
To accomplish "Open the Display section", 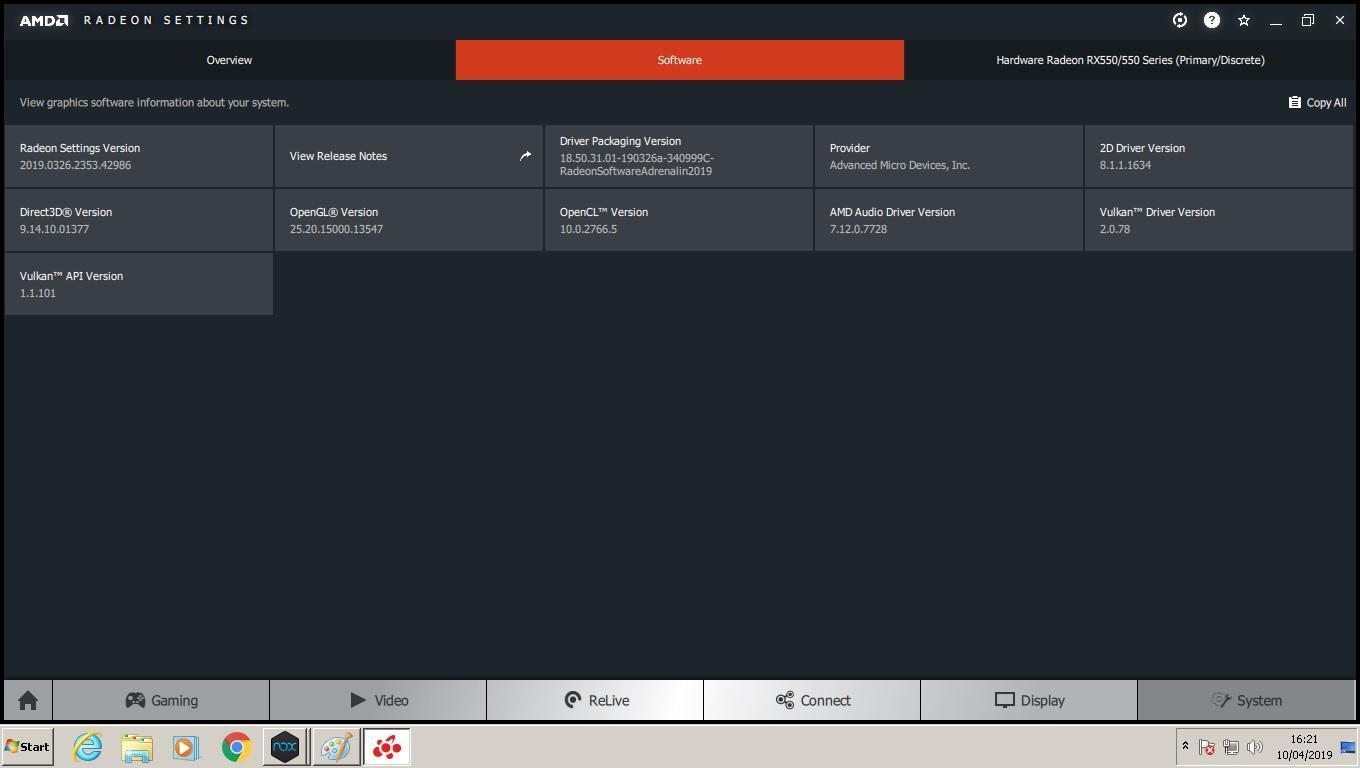I will (x=1029, y=700).
